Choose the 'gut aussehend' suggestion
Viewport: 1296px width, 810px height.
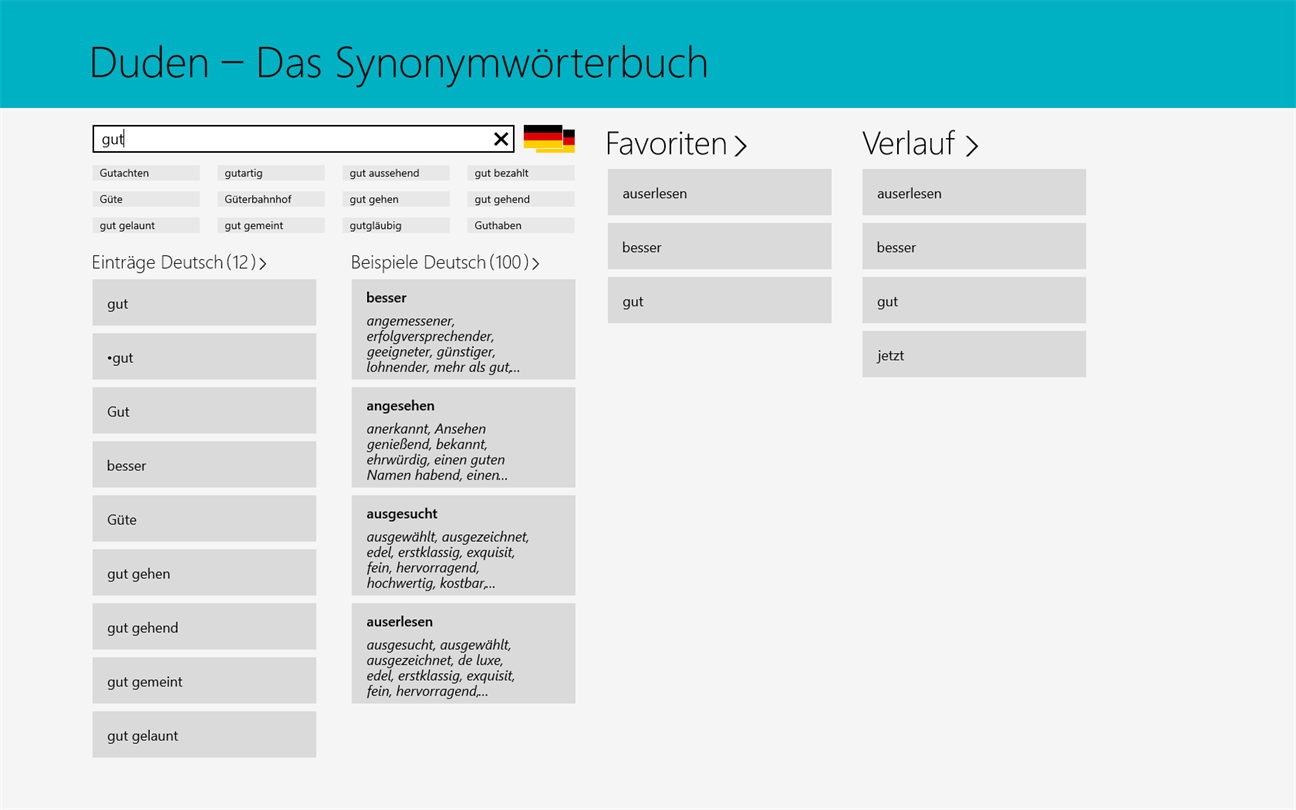point(396,173)
